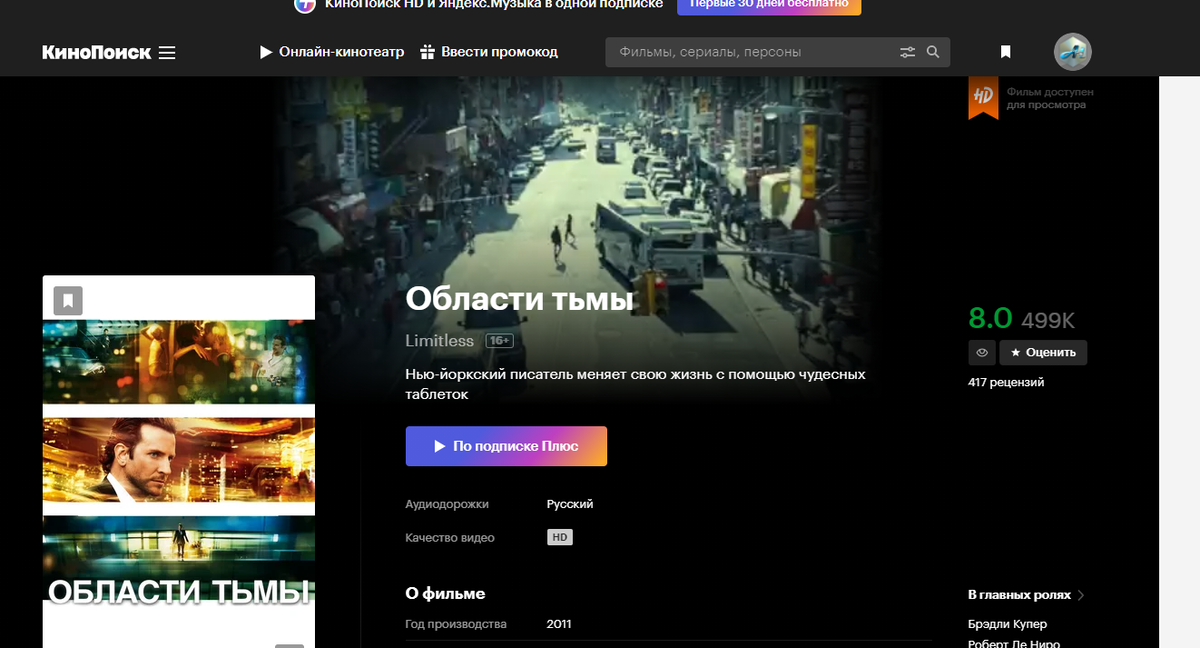Viewport: 1200px width, 648px height.
Task: Click the search magnifier icon
Action: tap(933, 52)
